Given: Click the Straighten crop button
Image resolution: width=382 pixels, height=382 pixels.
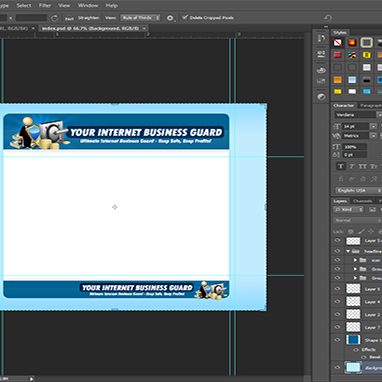Looking at the screenshot, I should tap(89, 18).
